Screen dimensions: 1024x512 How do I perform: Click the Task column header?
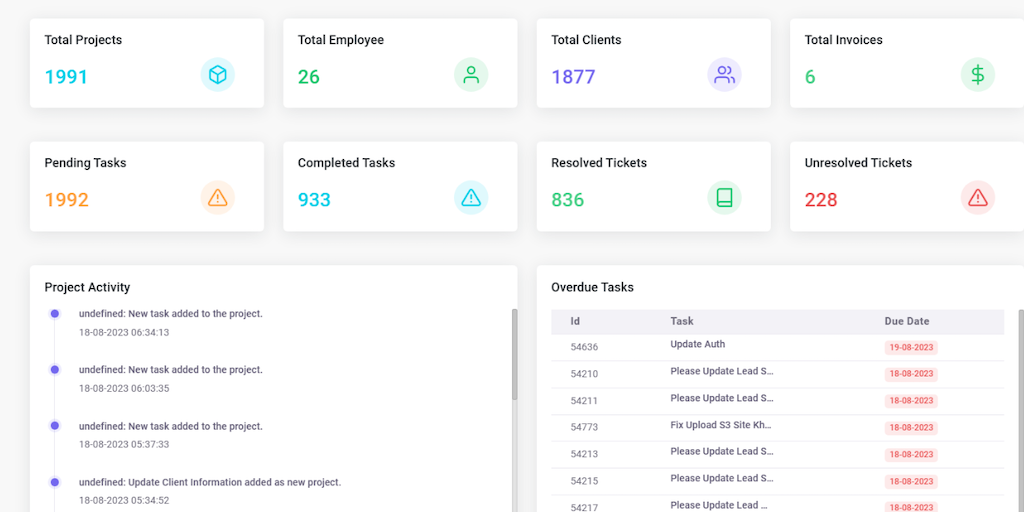pyautogui.click(x=682, y=321)
